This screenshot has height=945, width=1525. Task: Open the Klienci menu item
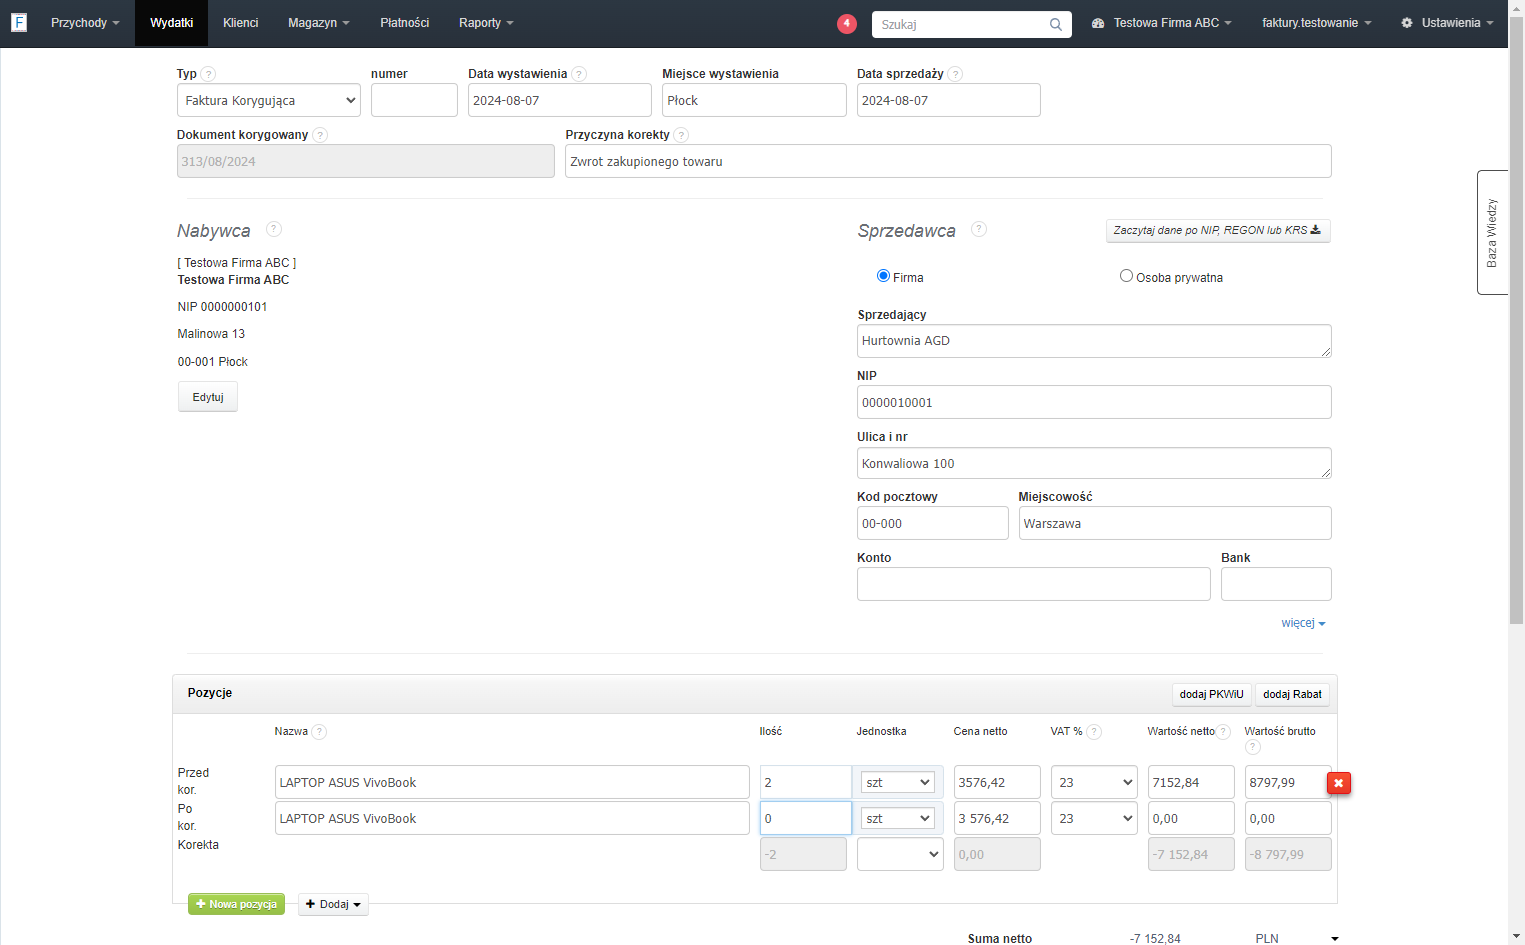[240, 23]
